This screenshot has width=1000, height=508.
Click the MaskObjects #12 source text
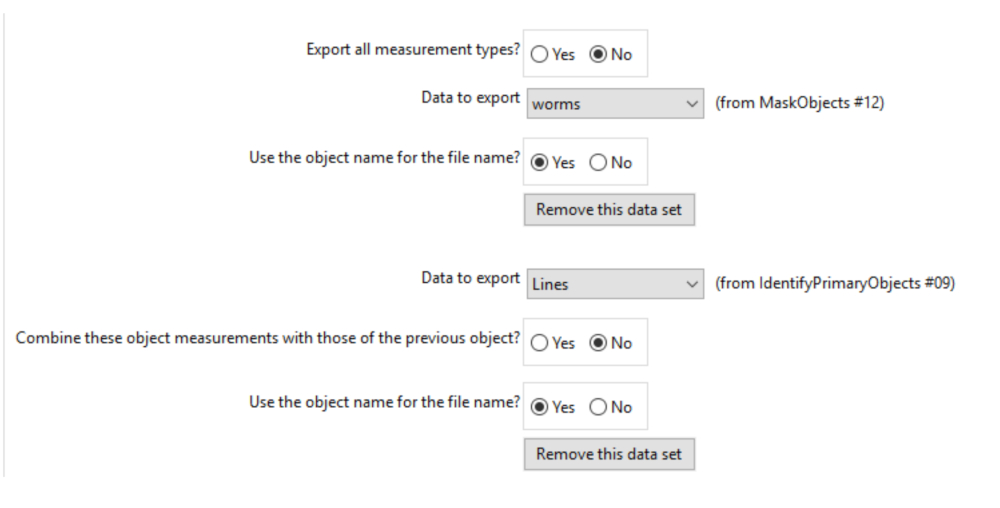(799, 104)
